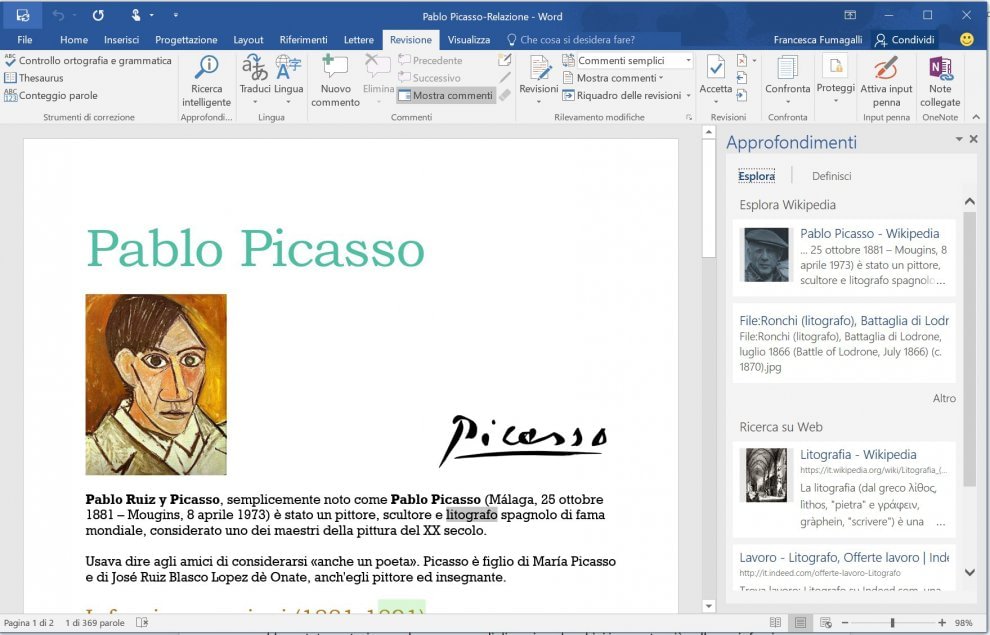The image size is (990, 635).
Task: Open Note collegate OneNote
Action: coord(940,81)
